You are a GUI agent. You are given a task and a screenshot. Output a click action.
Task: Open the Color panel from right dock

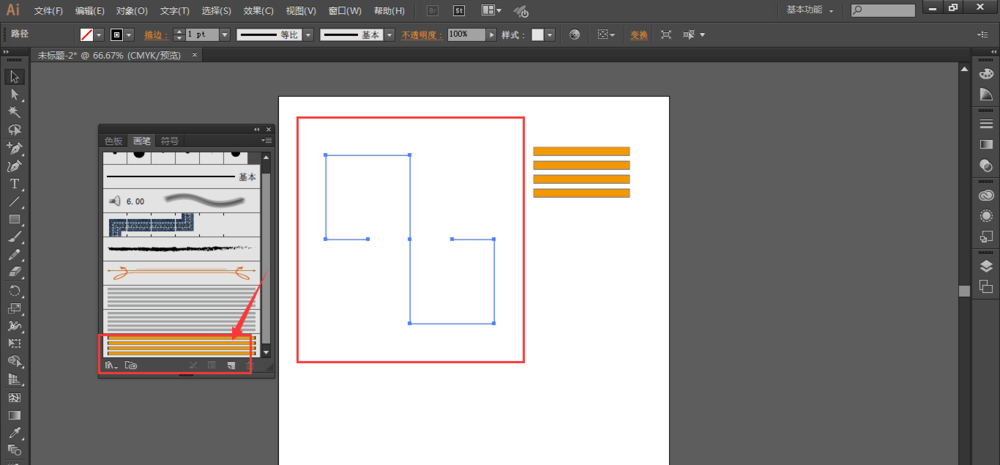coord(986,72)
